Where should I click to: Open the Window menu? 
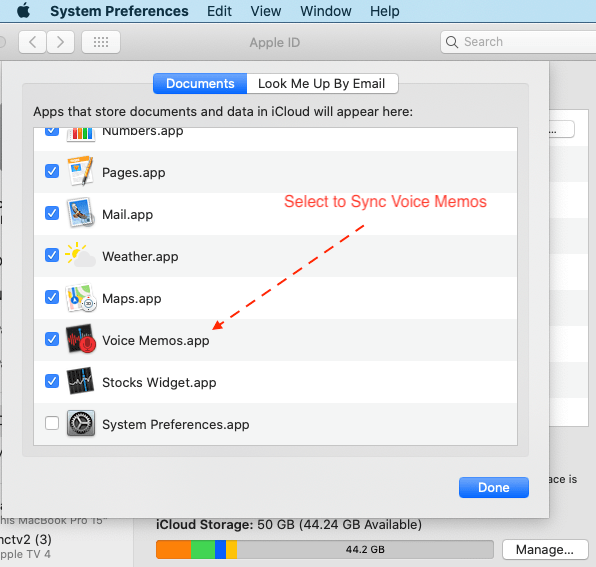(325, 11)
